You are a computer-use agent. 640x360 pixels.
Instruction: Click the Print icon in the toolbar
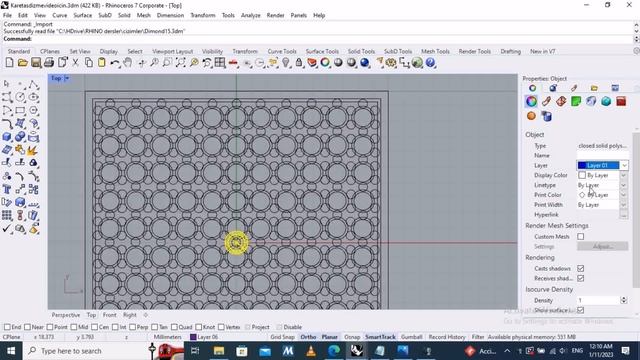tap(49, 63)
